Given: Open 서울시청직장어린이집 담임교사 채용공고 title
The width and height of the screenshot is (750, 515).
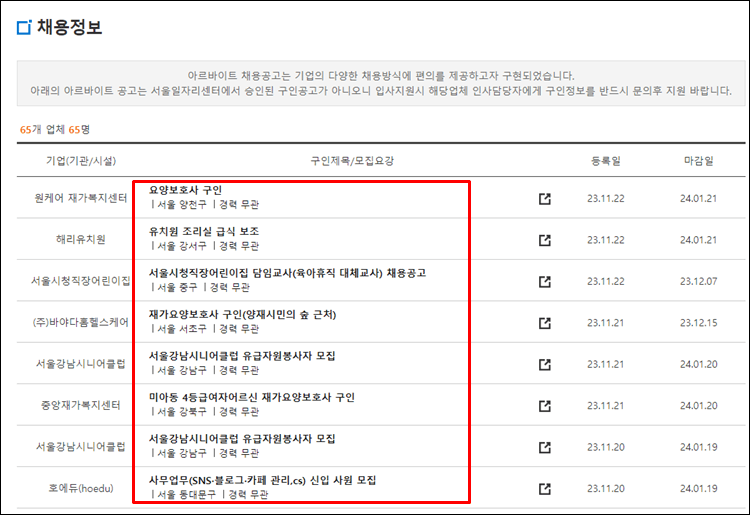Looking at the screenshot, I should [x=288, y=272].
